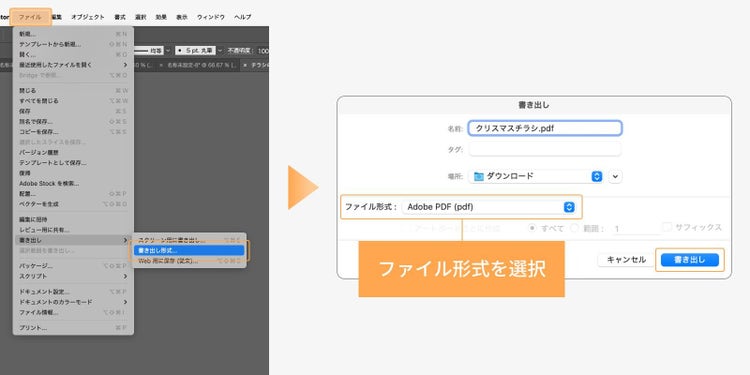This screenshot has height=375, width=750.
Task: Click the キャンセル button
Action: pos(626,260)
